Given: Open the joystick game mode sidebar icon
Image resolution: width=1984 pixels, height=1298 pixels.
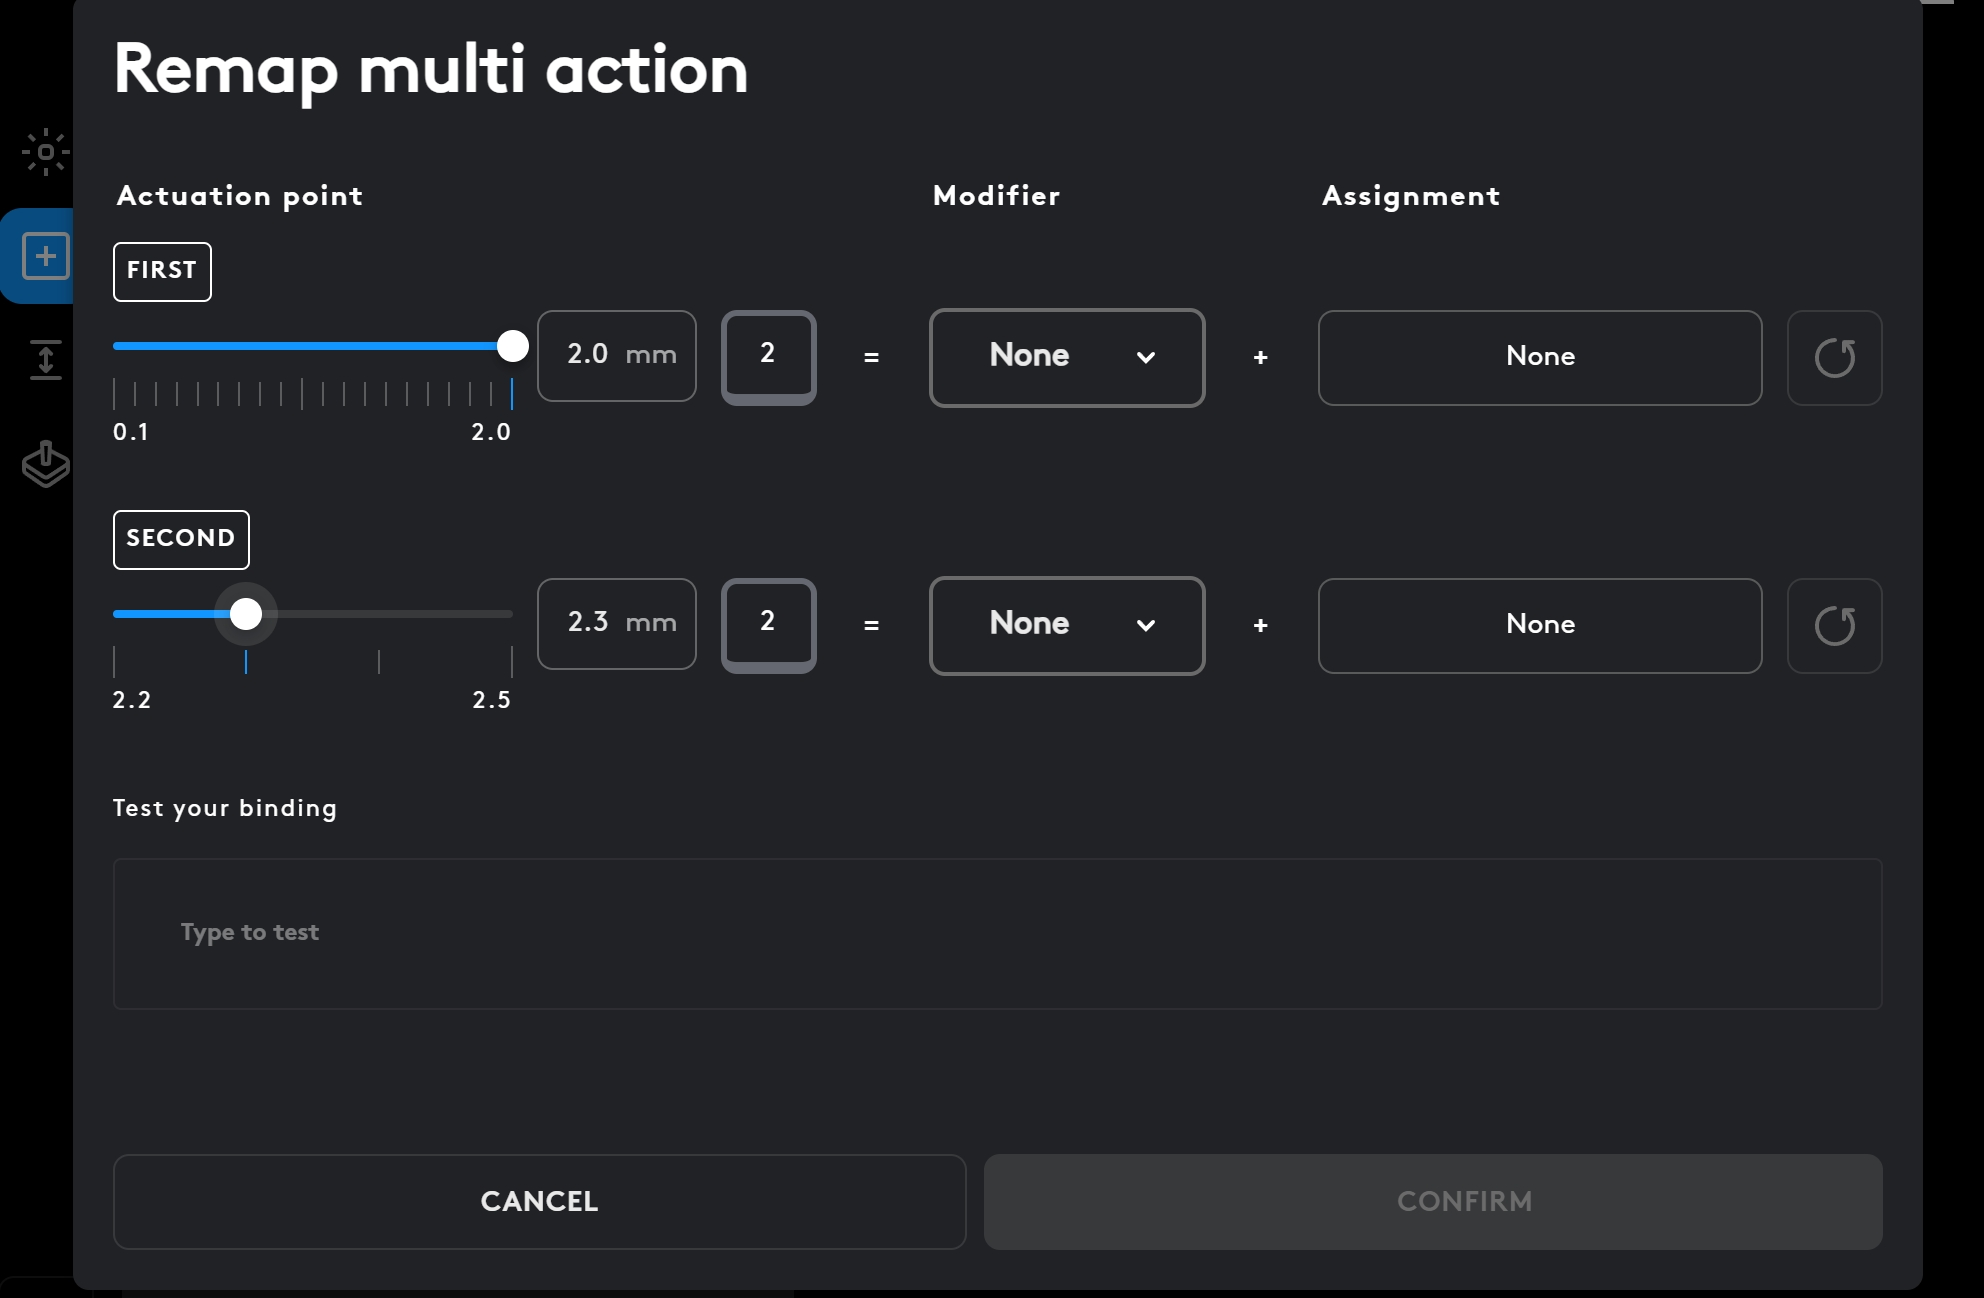Looking at the screenshot, I should tap(45, 464).
